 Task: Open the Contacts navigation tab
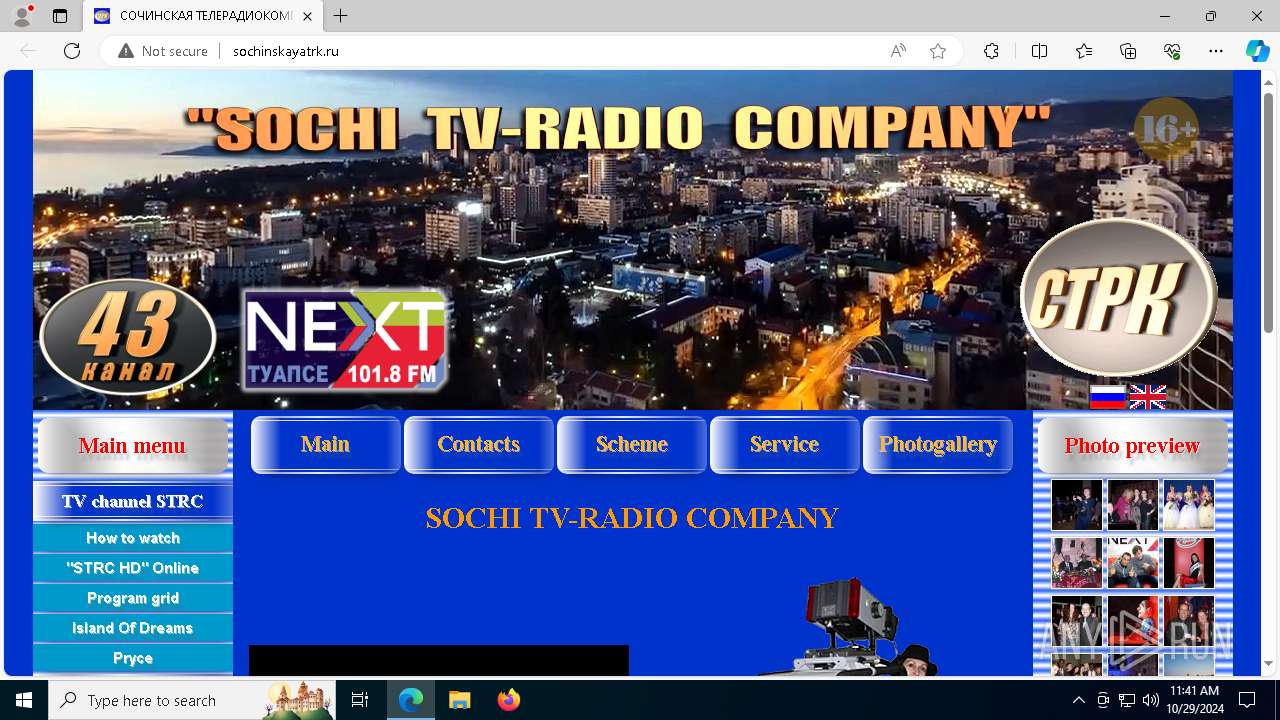point(479,444)
